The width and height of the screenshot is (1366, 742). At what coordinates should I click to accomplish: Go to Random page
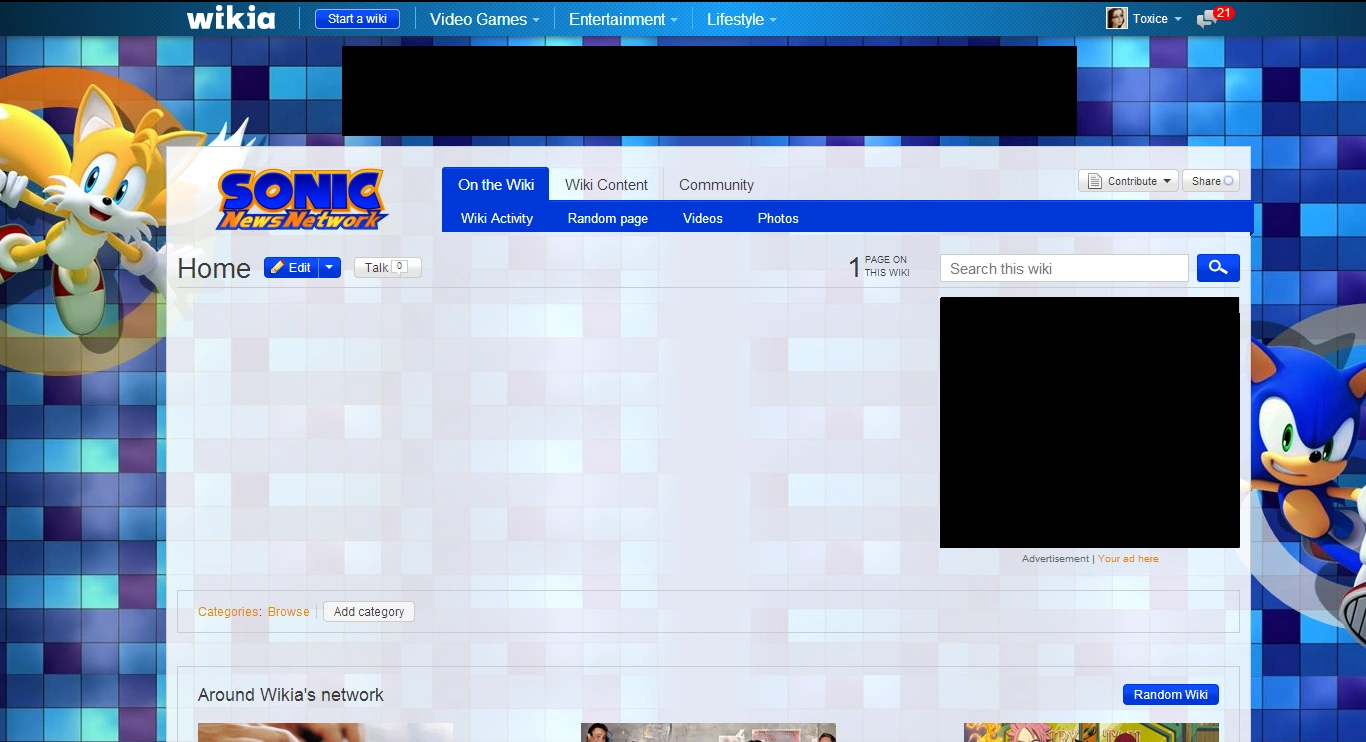(607, 218)
